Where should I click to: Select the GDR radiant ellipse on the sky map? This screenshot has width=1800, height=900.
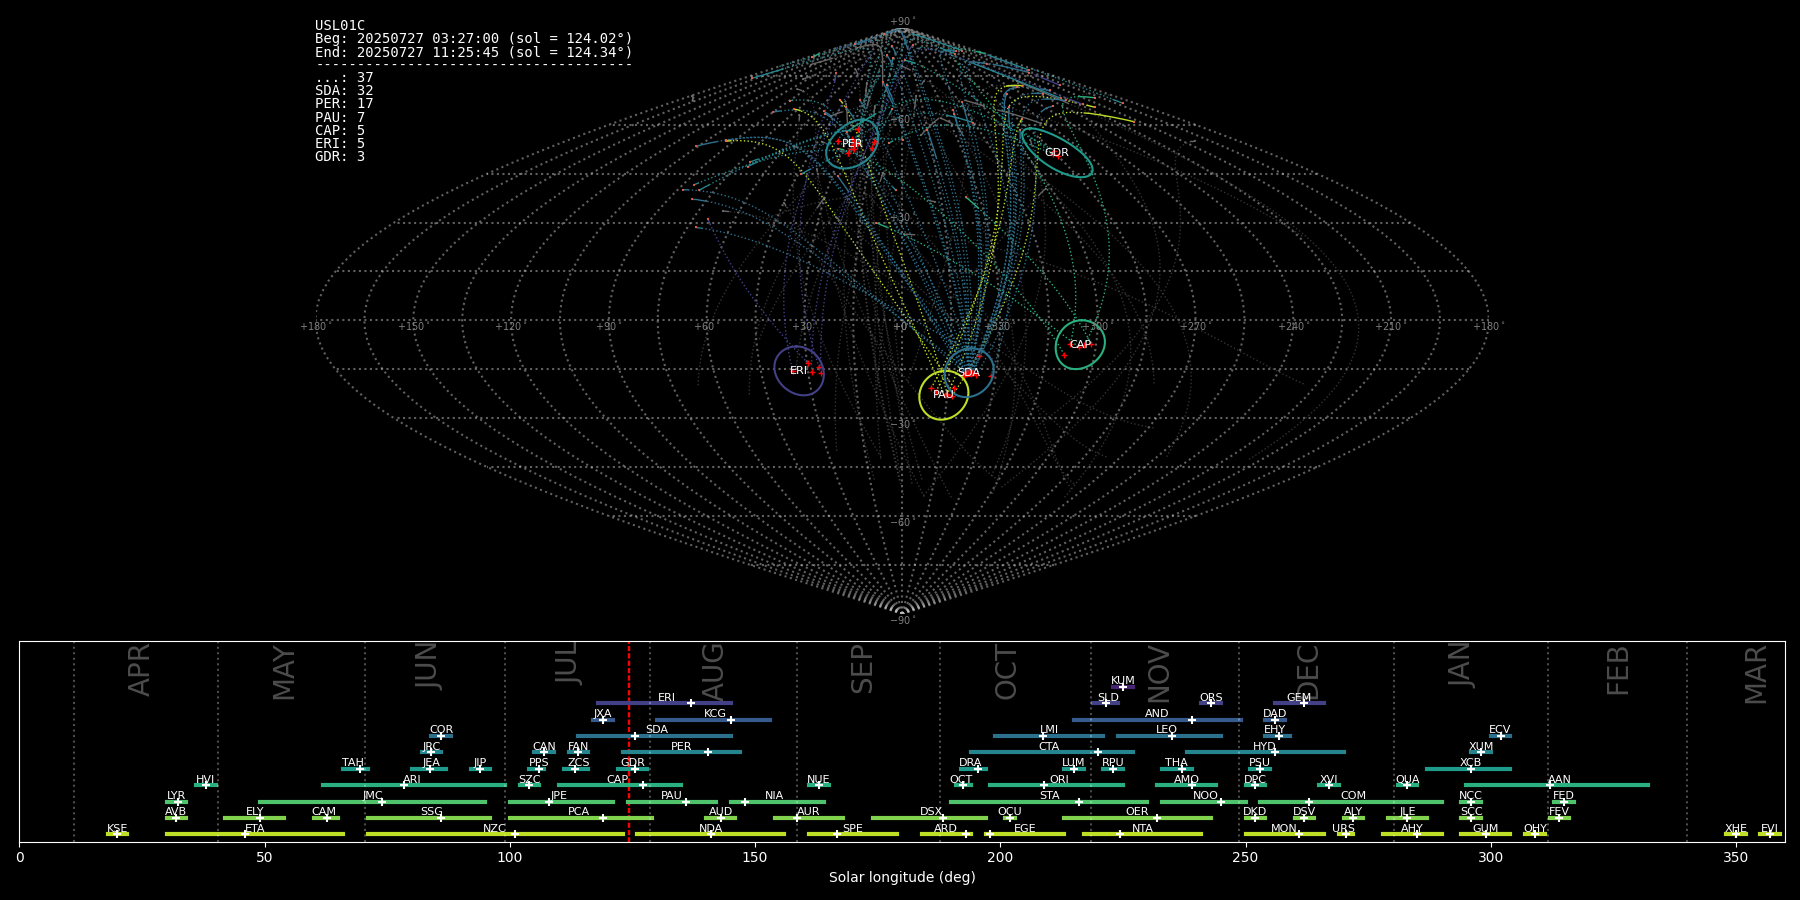click(1057, 153)
